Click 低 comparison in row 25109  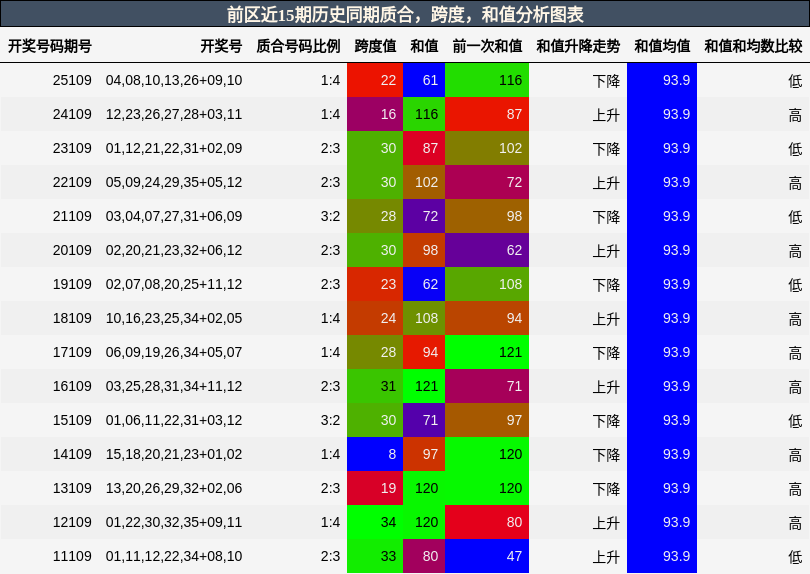pyautogui.click(x=795, y=81)
